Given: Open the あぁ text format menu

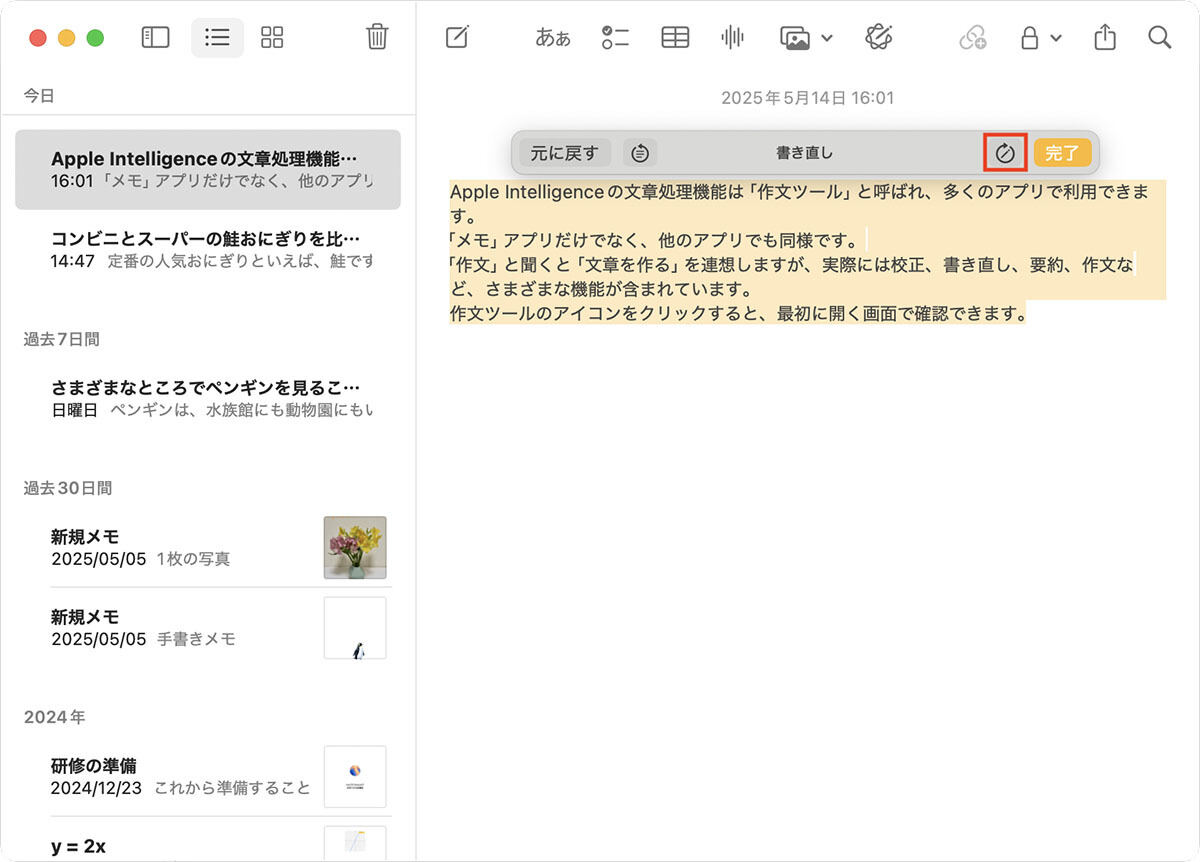Looking at the screenshot, I should click(x=553, y=38).
